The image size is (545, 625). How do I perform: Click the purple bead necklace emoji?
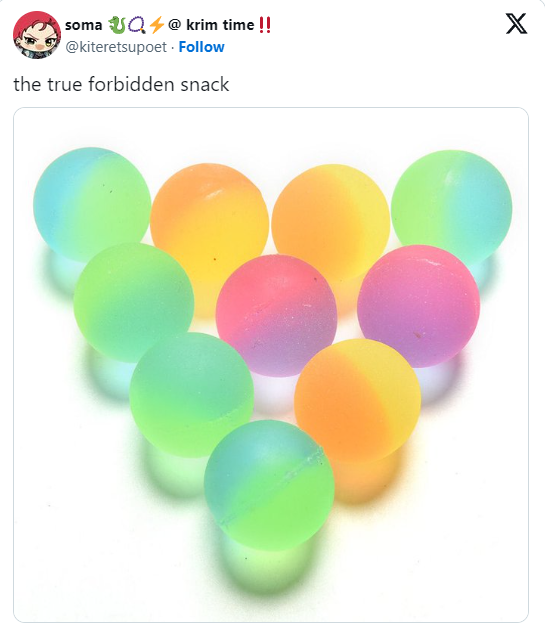pos(137,25)
